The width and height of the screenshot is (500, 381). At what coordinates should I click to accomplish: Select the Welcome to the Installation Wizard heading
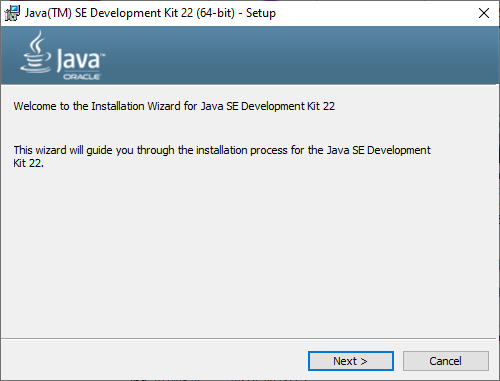174,106
